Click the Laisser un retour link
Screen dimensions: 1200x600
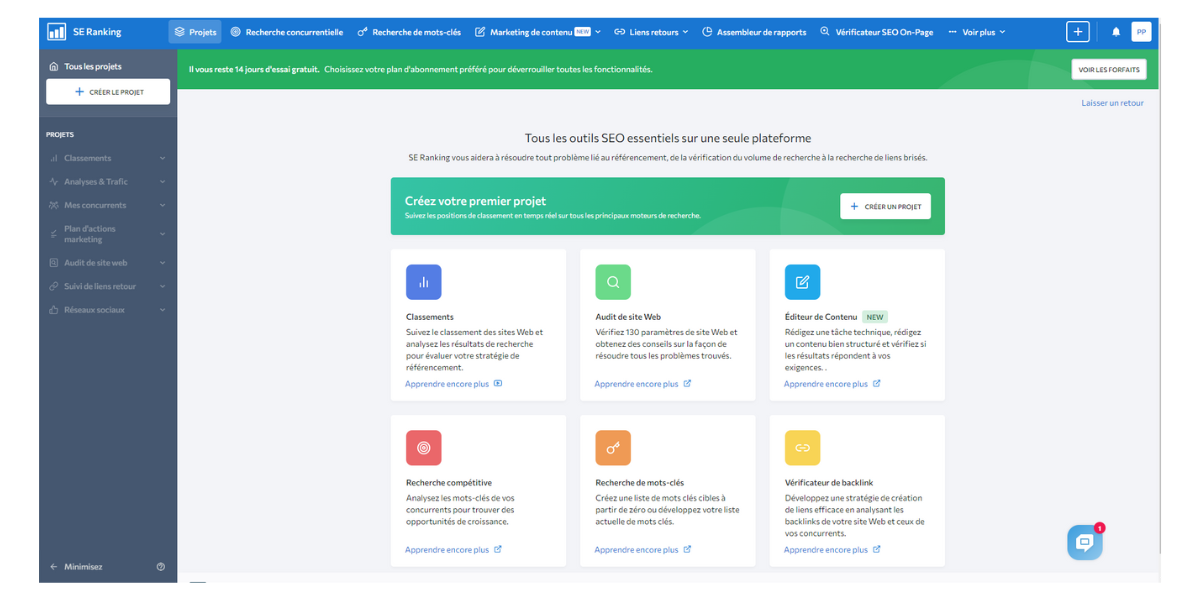(x=1112, y=103)
